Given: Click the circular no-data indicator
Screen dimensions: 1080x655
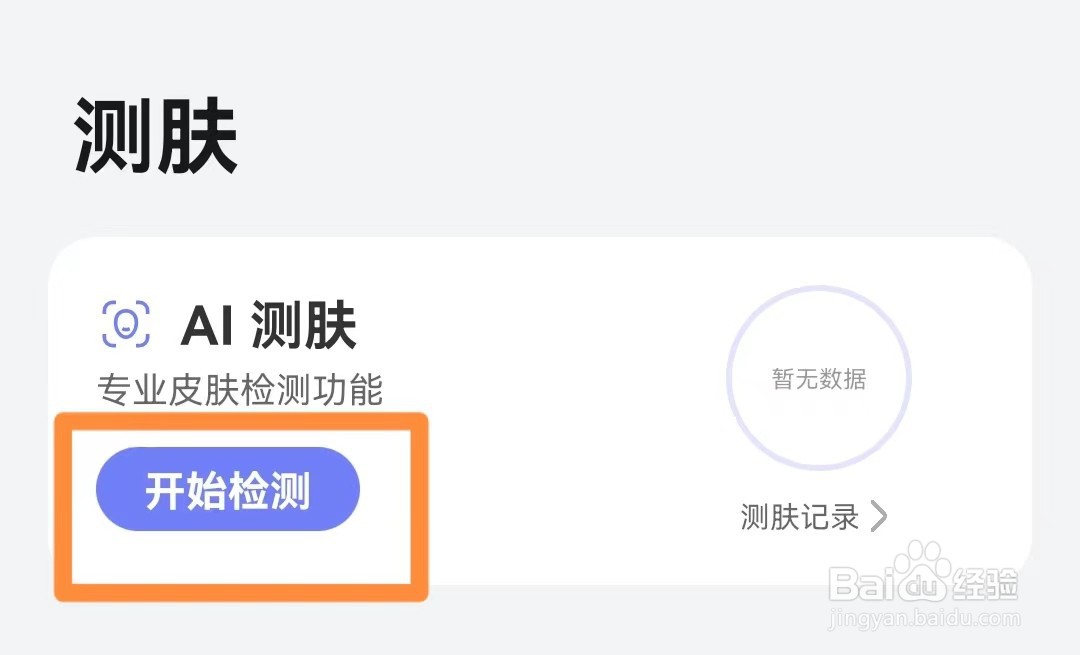Looking at the screenshot, I should 819,378.
